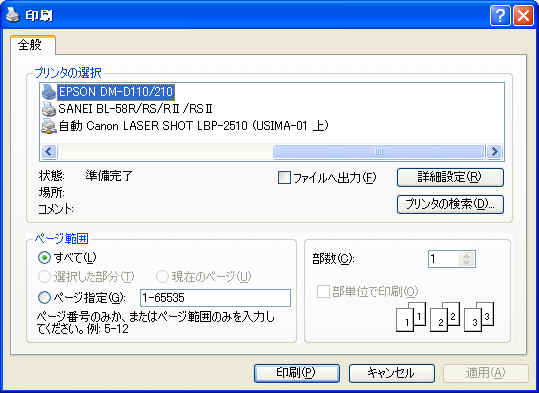Select the EPSON DM-D110/210 printer icon
Screen dimensions: 539x393
tap(49, 92)
